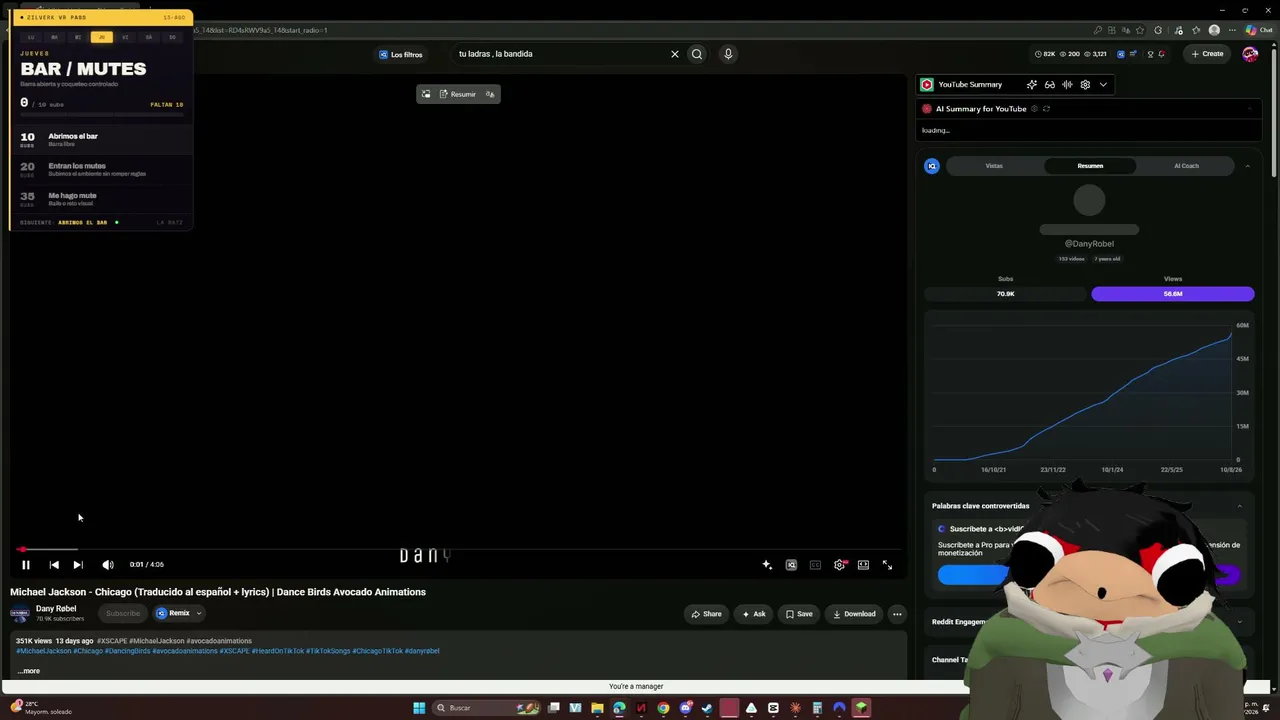Click the vidIQ icon in player controls
Screen dimensions: 1280x720
pyautogui.click(x=791, y=565)
